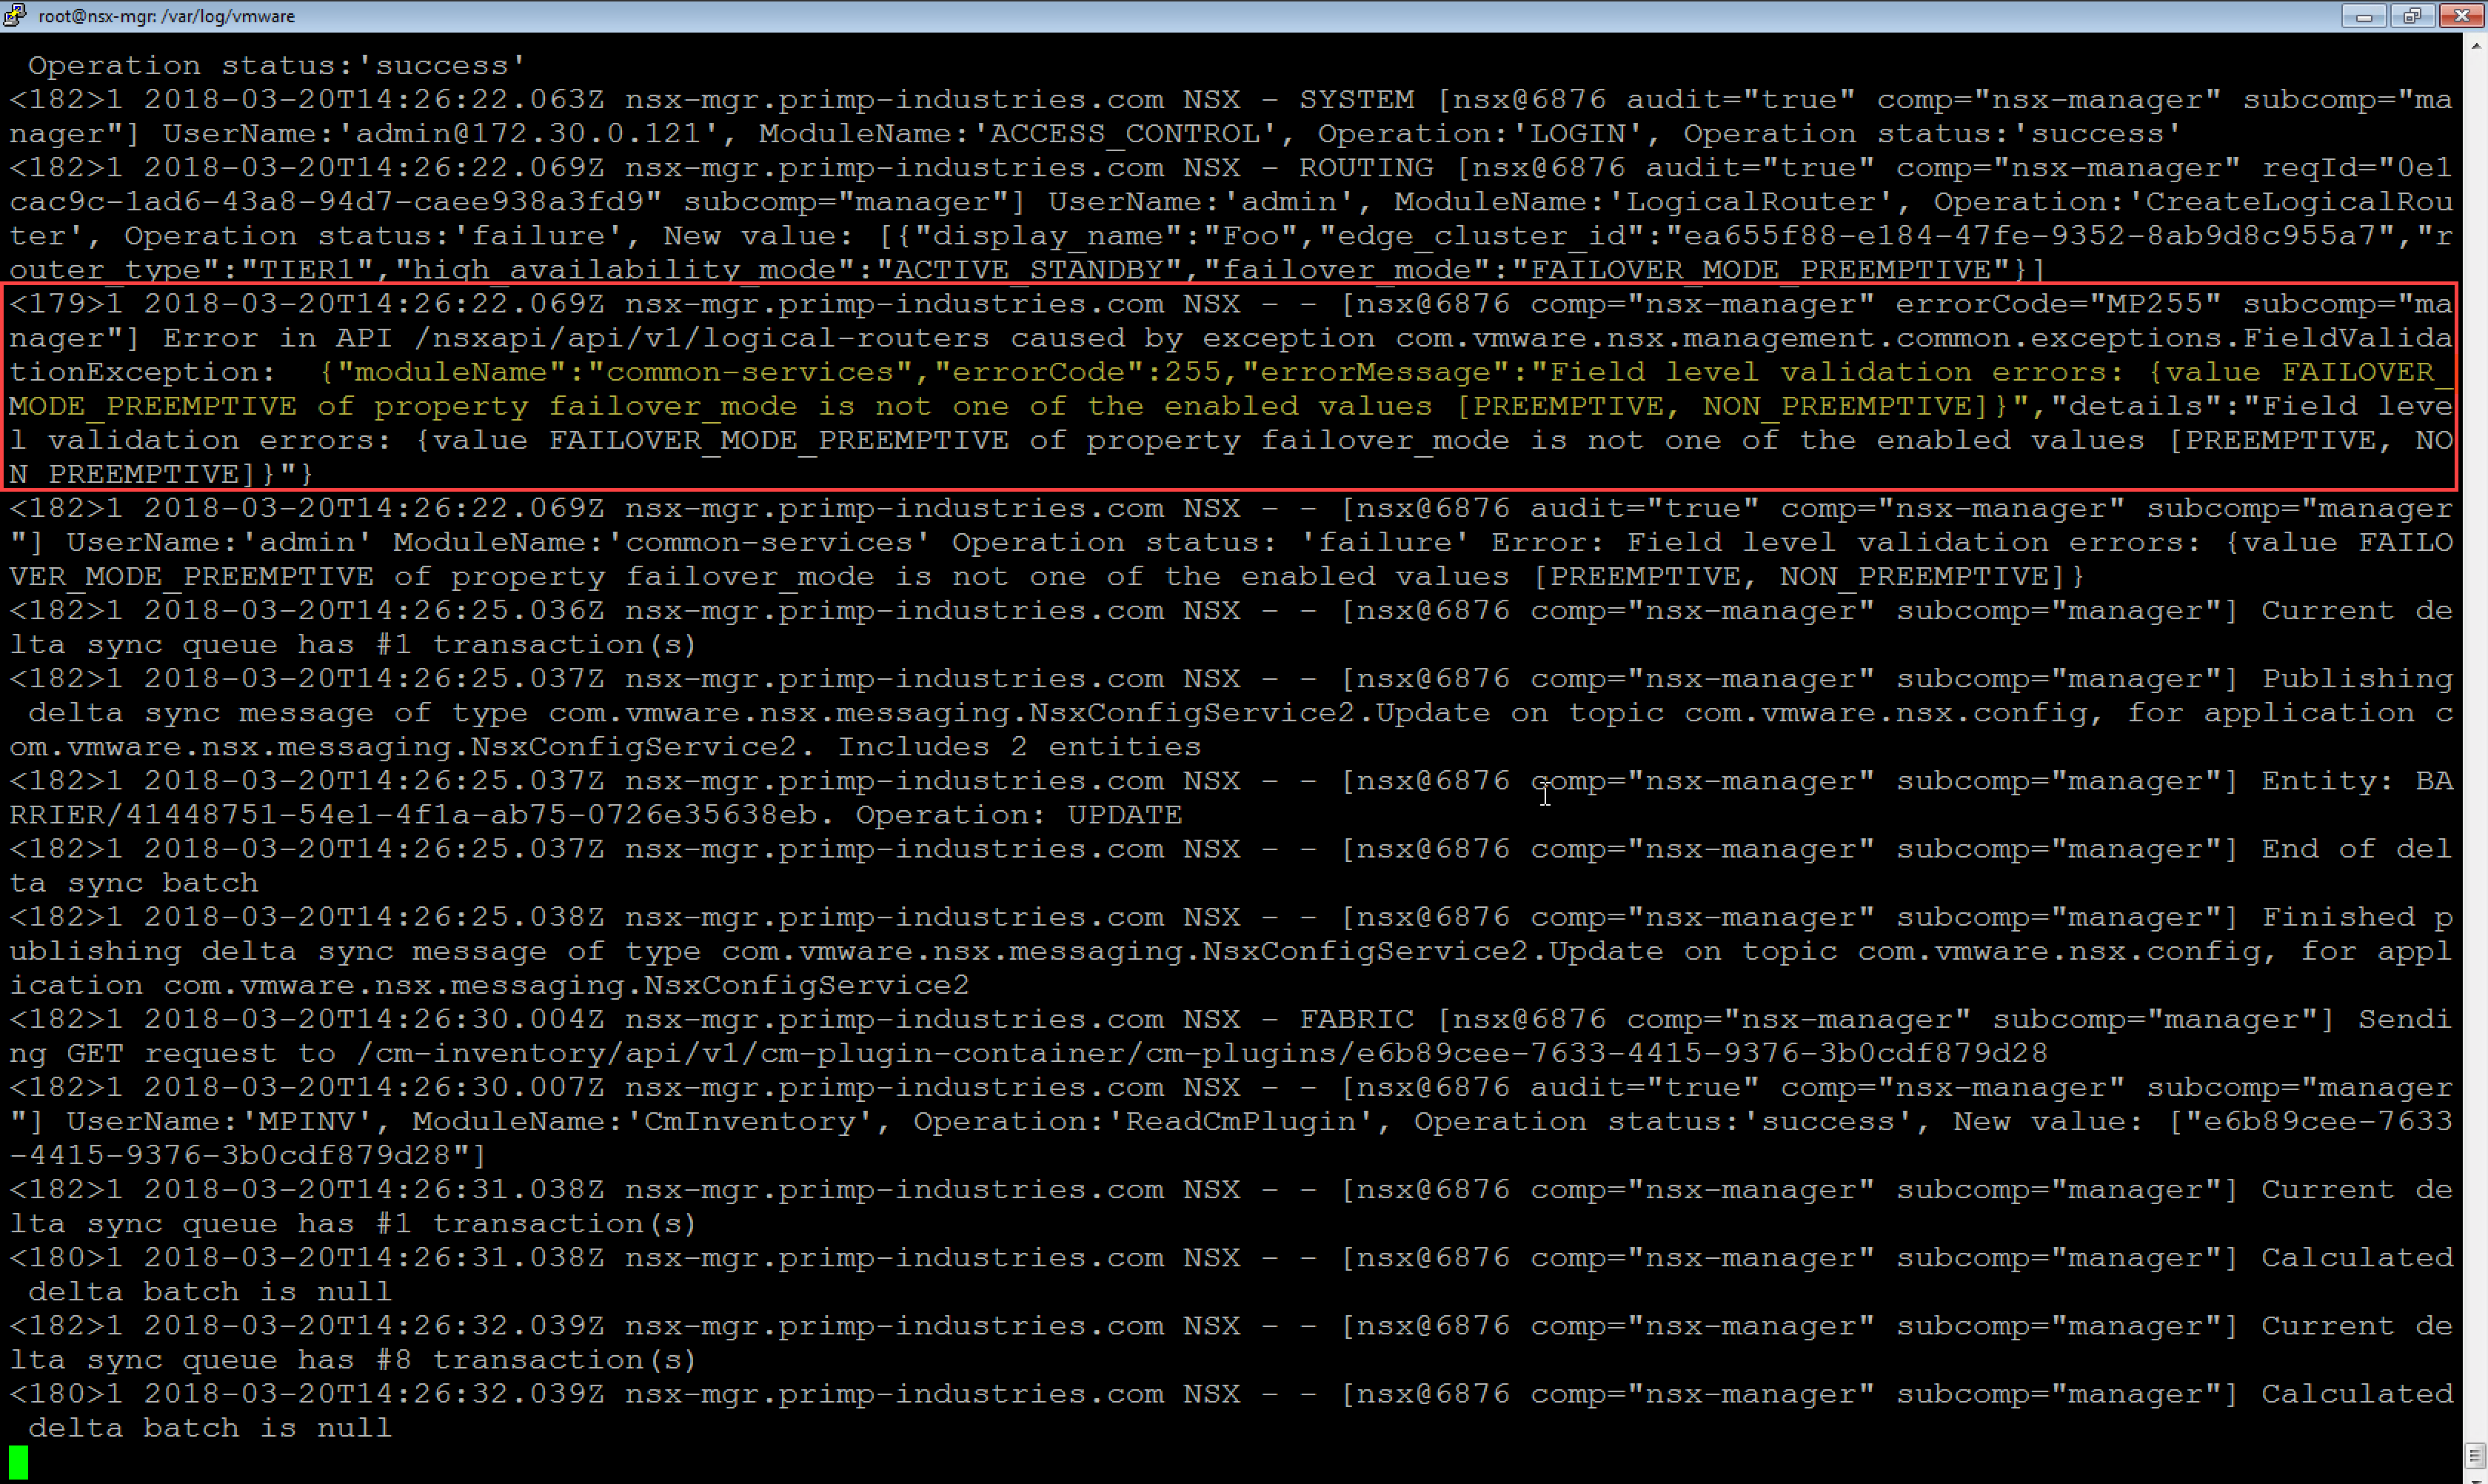Click the #8 transaction(s) text
Viewport: 2488px width, 1484px height.
coord(536,1360)
